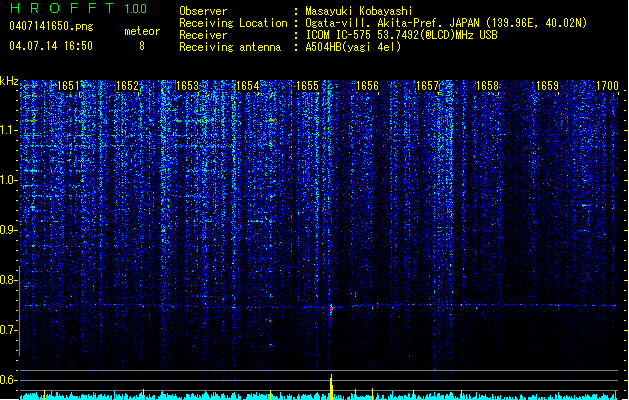Click the HROFFT 1.0.0 title text
629x400 pixels.
(78, 8)
